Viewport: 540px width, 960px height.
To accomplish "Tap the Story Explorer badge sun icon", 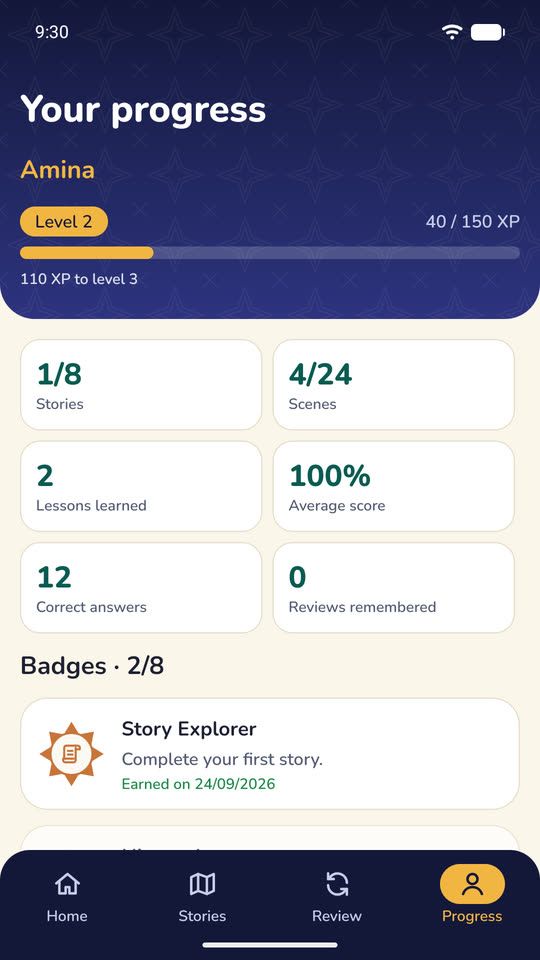I will click(x=72, y=754).
